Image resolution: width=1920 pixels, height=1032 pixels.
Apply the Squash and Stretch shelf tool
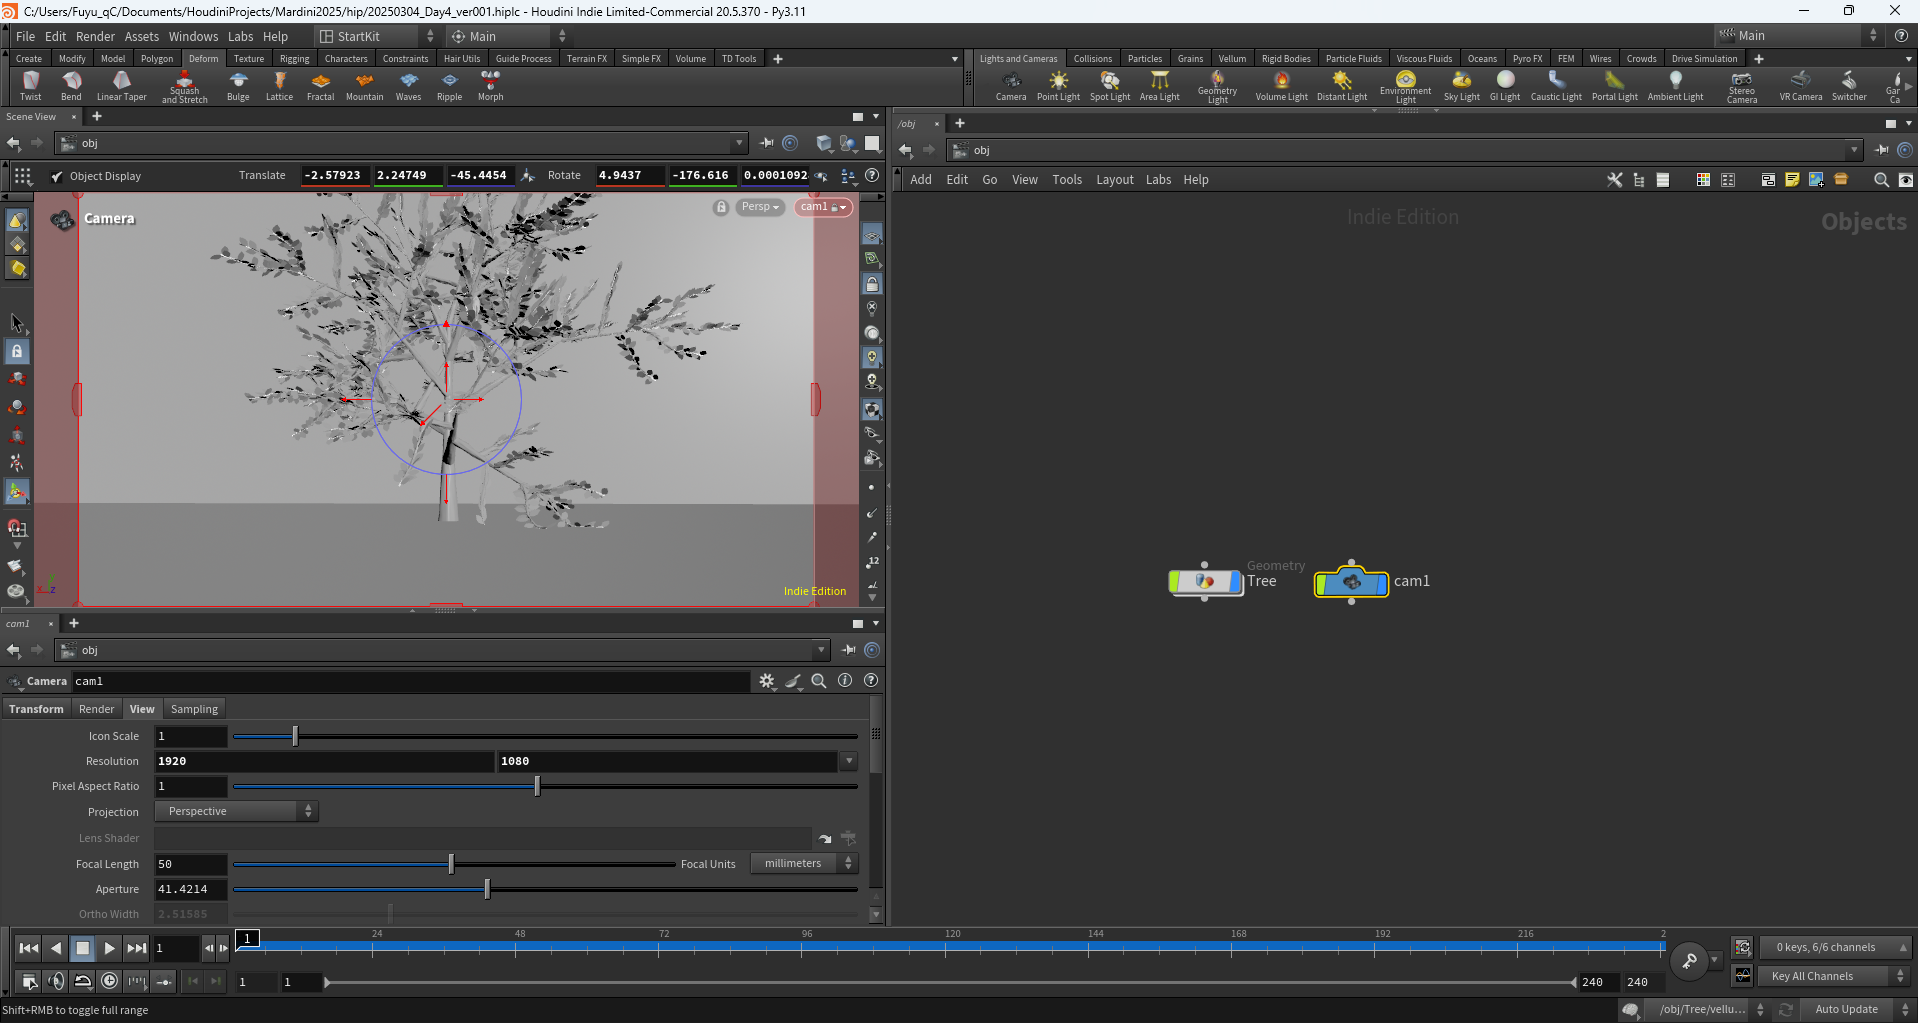185,87
